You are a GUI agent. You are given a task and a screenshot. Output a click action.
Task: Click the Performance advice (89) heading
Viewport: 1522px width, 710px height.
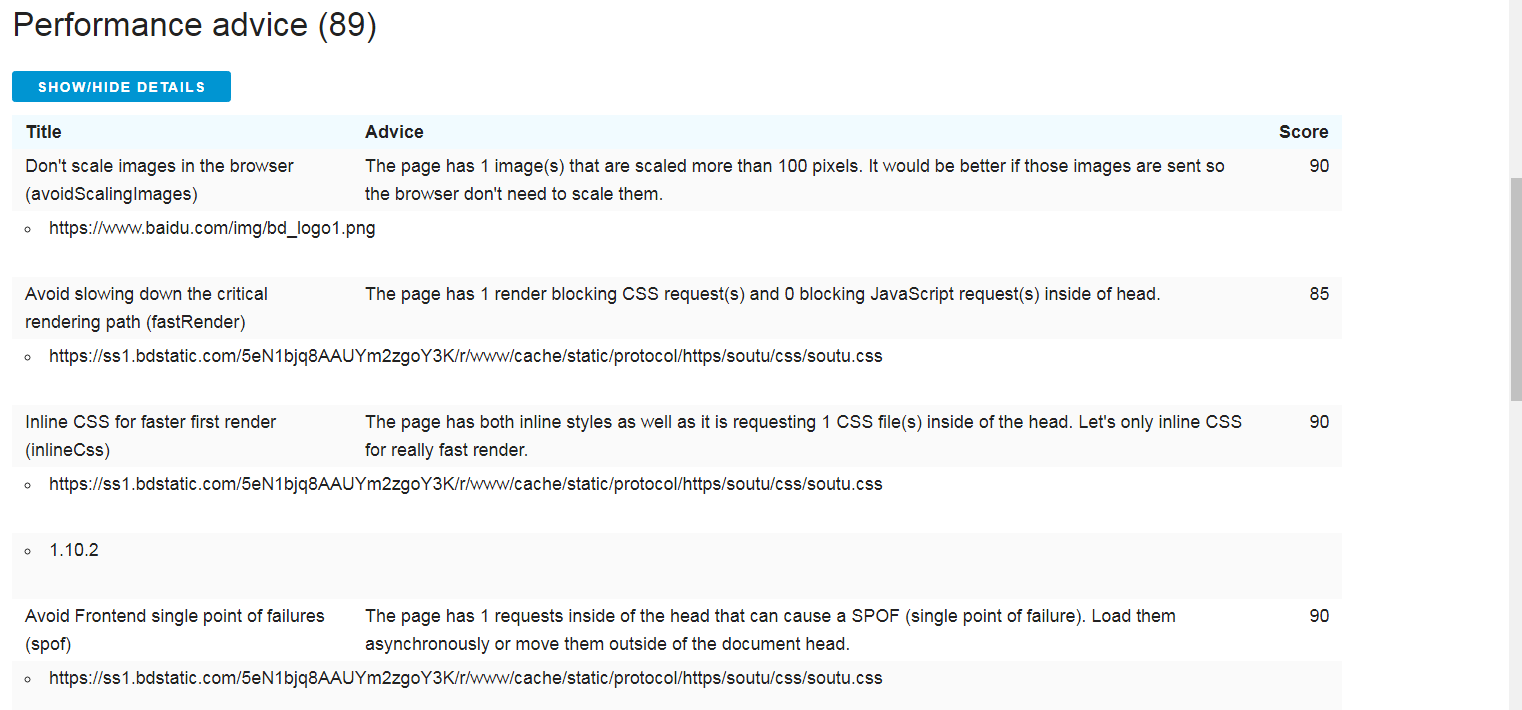194,25
